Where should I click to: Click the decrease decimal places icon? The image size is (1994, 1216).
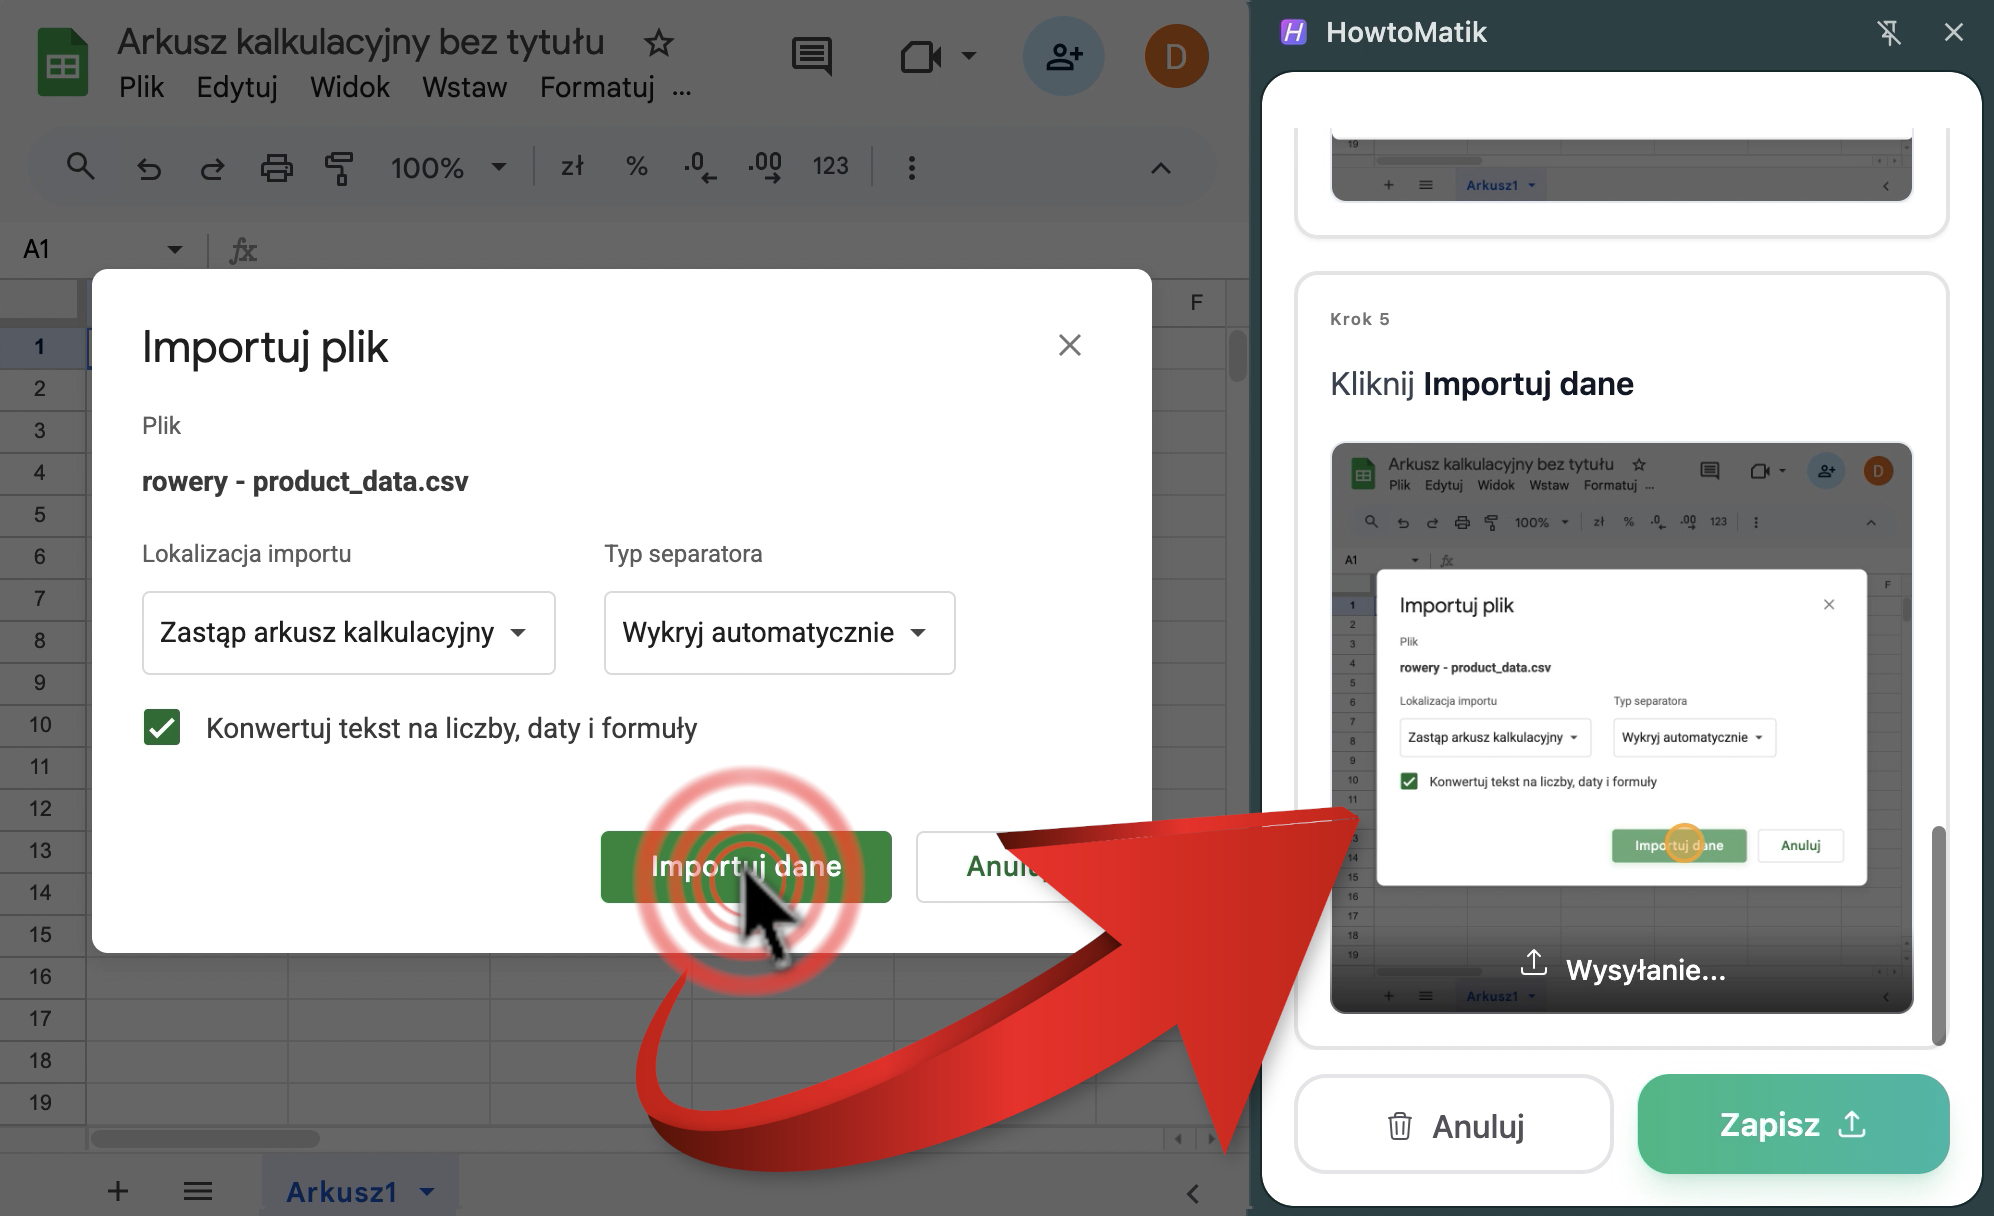pyautogui.click(x=700, y=167)
